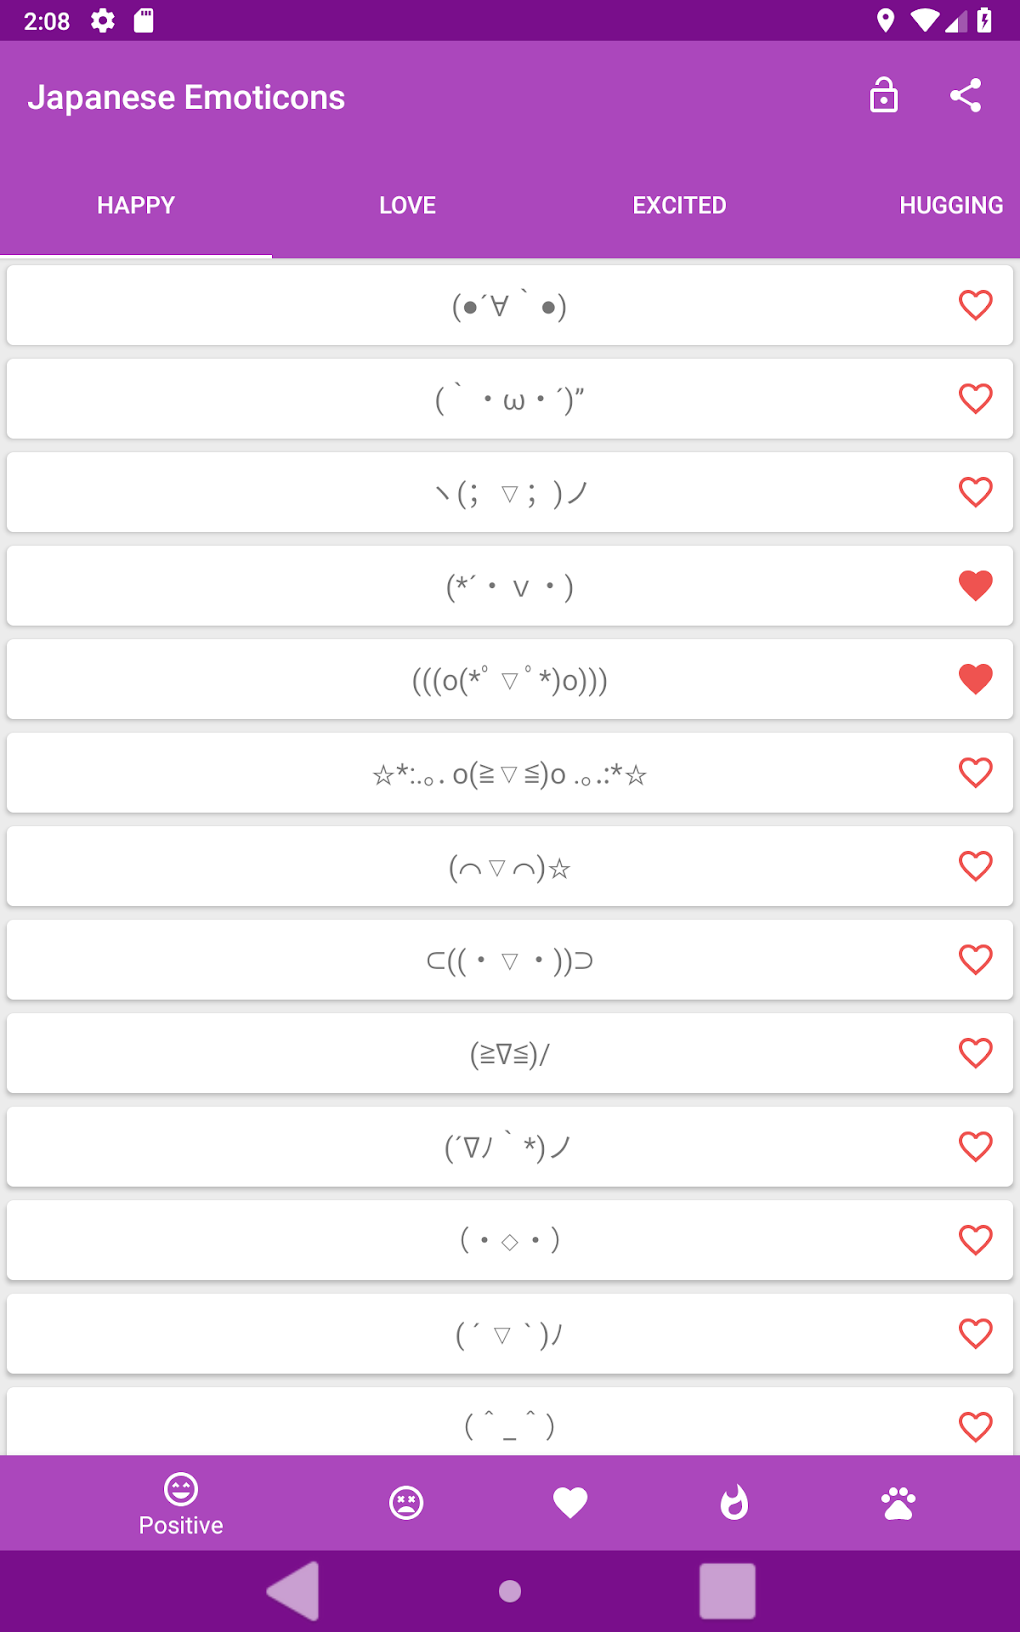1020x1632 pixels.
Task: Open the paw animals category
Action: [898, 1502]
